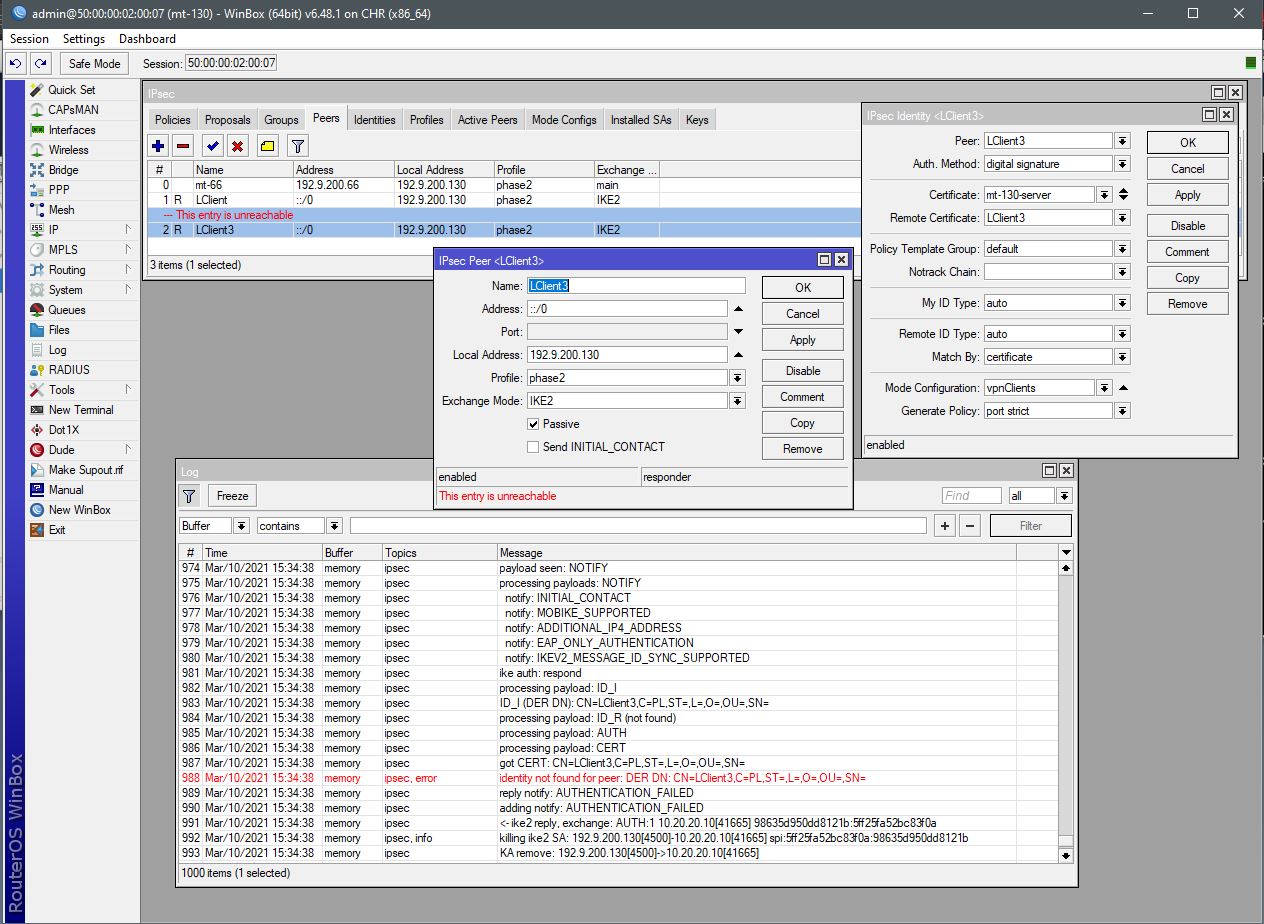Toggle the Passive checkbox
1264x924 pixels.
[x=533, y=424]
